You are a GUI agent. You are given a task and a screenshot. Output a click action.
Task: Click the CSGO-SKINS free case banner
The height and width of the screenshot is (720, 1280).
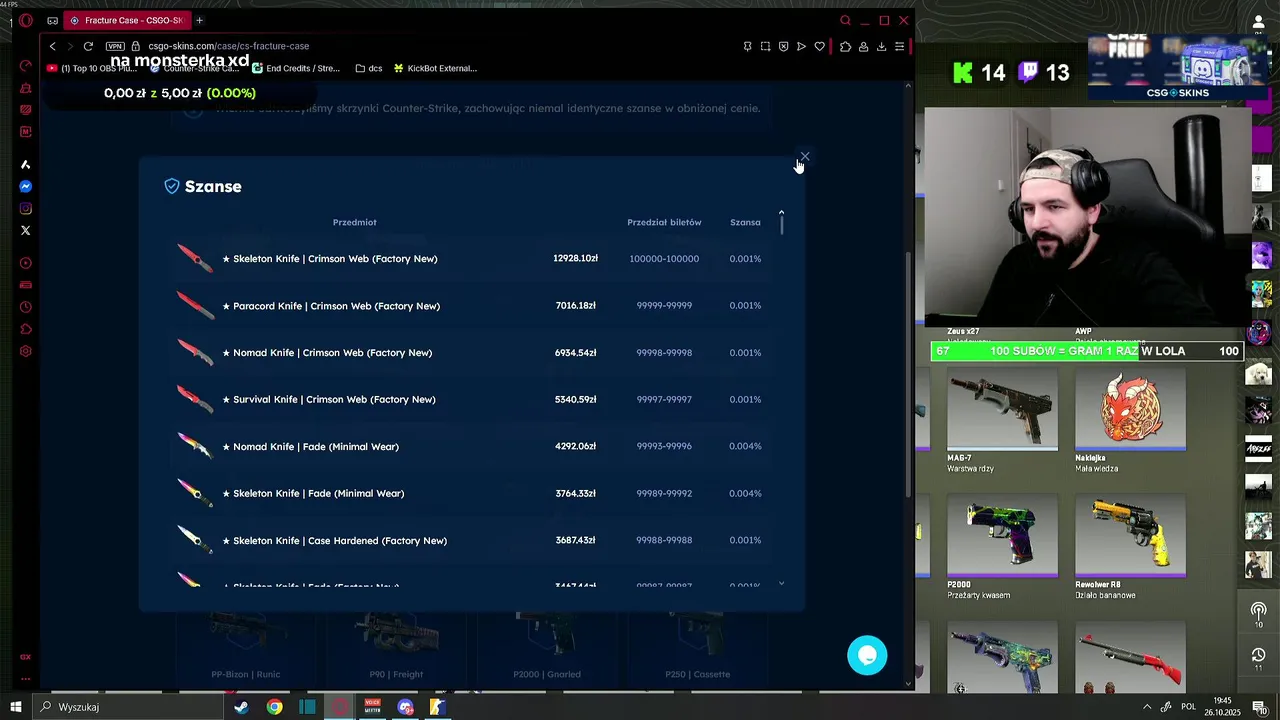1177,67
